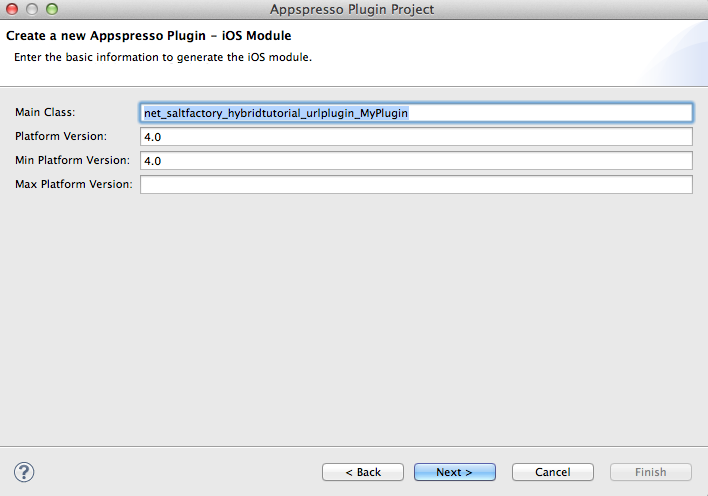Click the 'Platform Version:' label
708x496 pixels.
click(x=61, y=136)
